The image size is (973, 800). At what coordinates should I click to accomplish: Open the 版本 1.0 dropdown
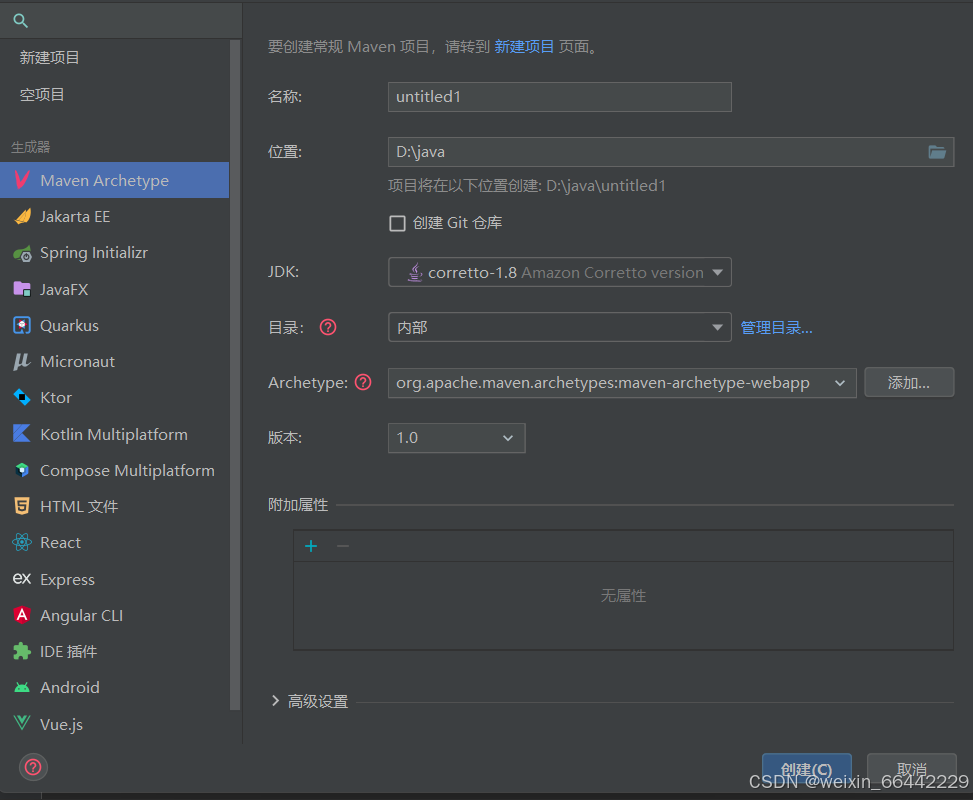(x=457, y=438)
